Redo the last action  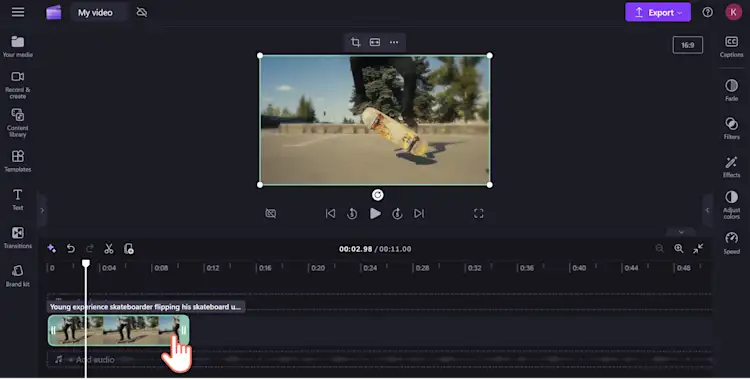click(x=90, y=248)
